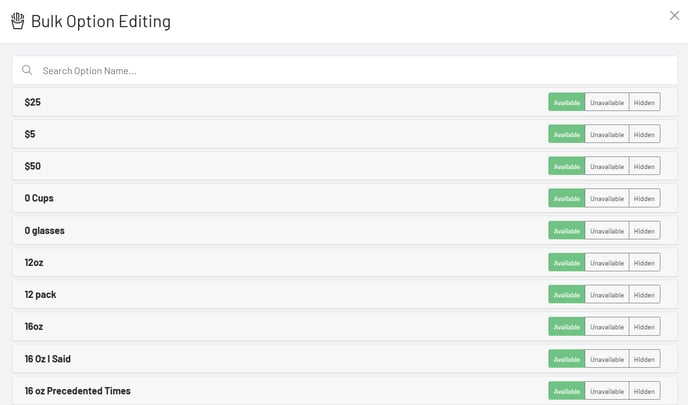The height and width of the screenshot is (405, 688).
Task: Type in the Search Option Name field
Action: click(350, 70)
